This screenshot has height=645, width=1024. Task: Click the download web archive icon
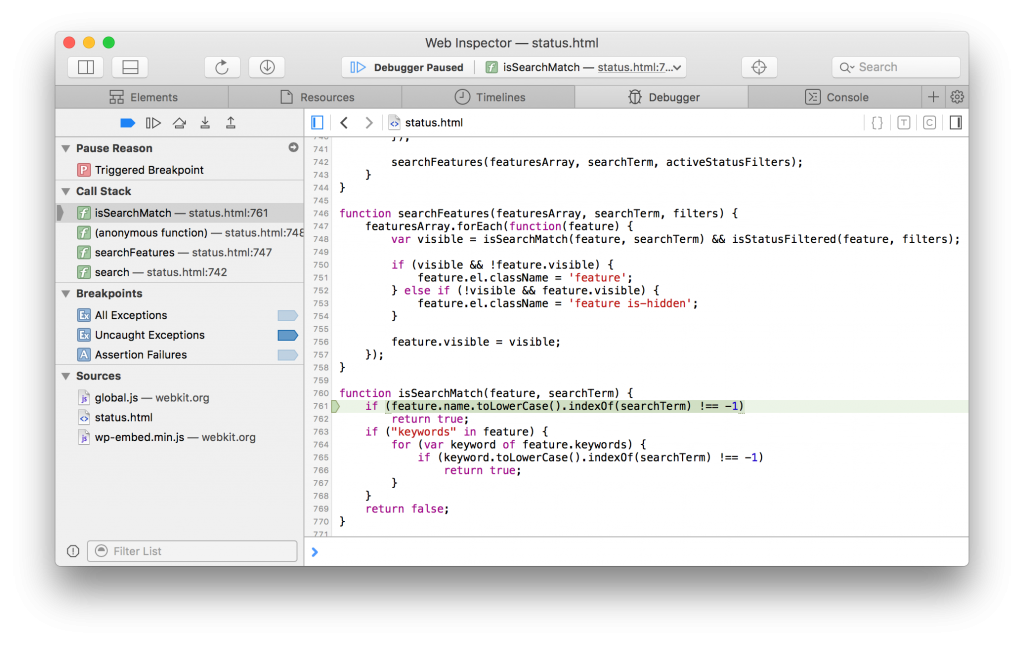pyautogui.click(x=267, y=67)
